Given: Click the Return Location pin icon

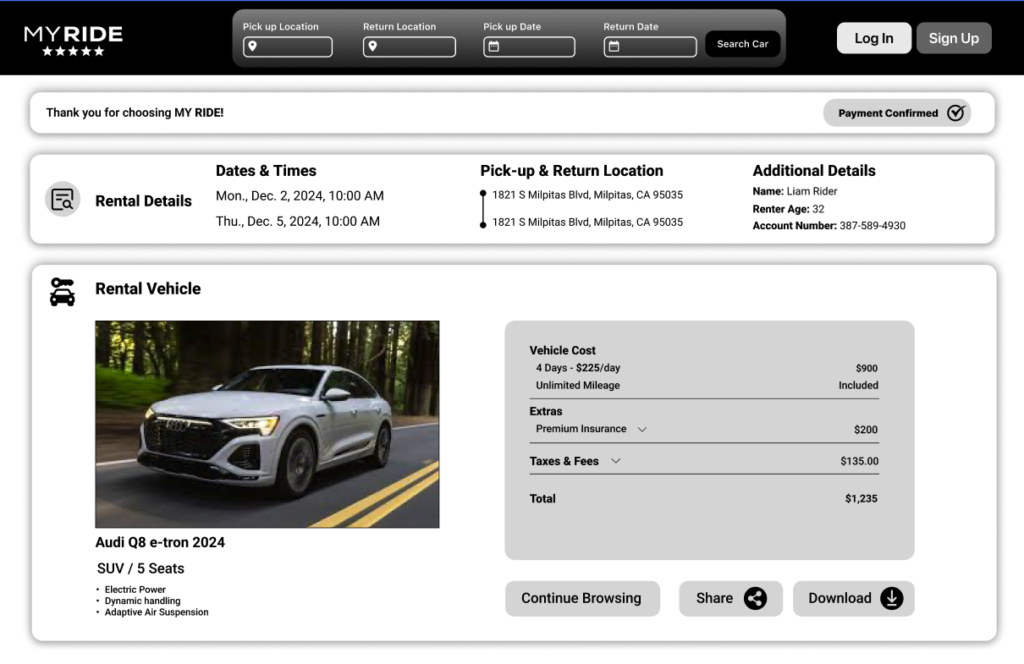Looking at the screenshot, I should click(x=373, y=47).
